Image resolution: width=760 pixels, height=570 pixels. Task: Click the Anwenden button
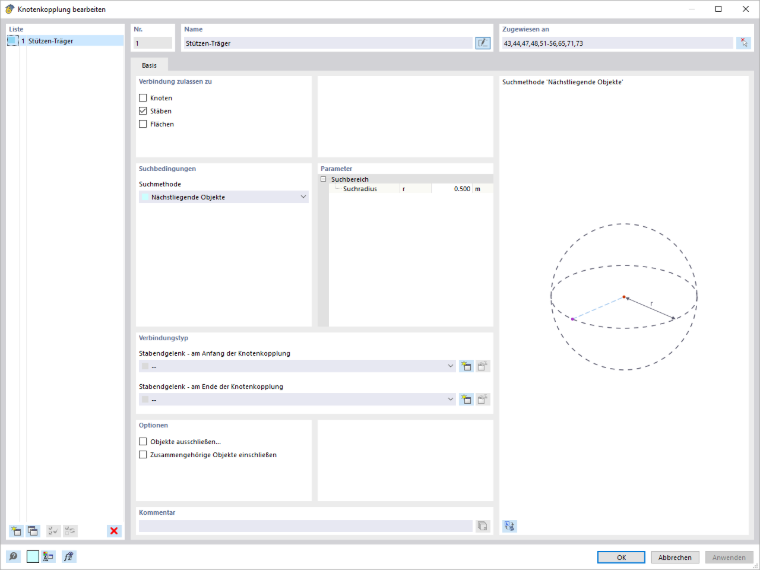(x=729, y=557)
